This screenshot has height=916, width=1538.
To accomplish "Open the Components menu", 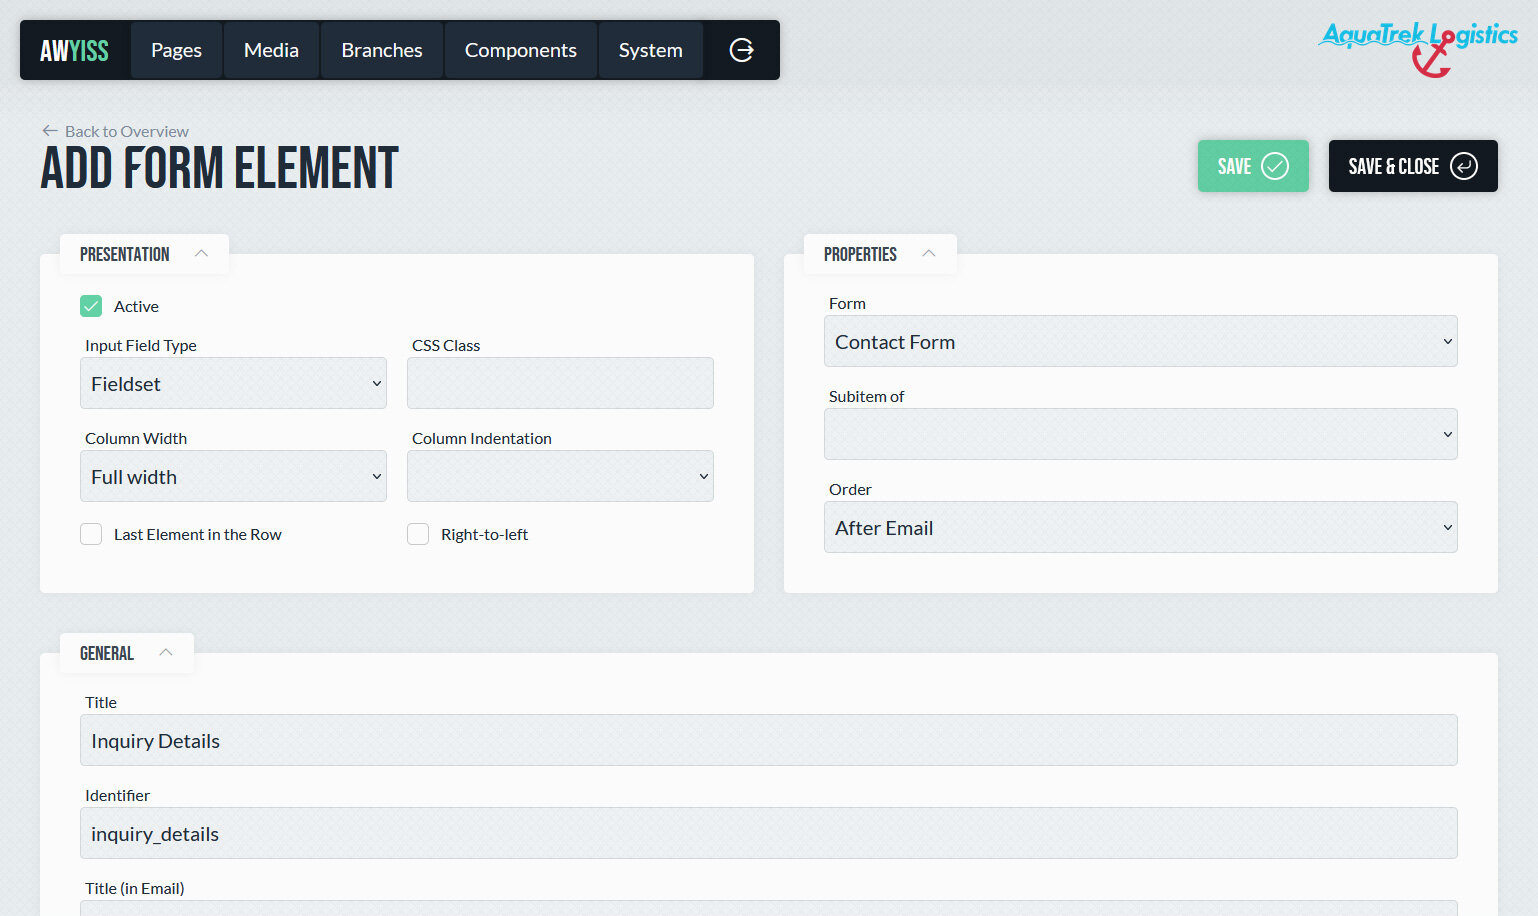I will click(x=520, y=50).
